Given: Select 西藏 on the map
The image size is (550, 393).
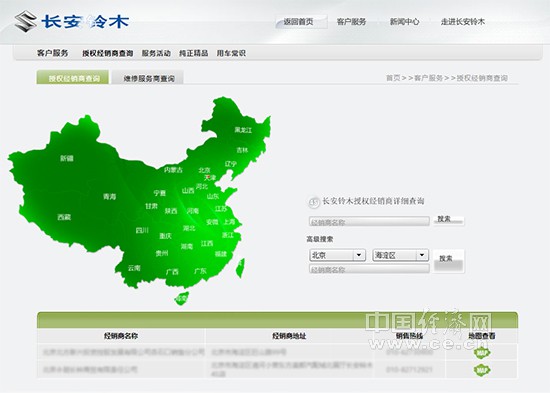Looking at the screenshot, I should (x=64, y=217).
